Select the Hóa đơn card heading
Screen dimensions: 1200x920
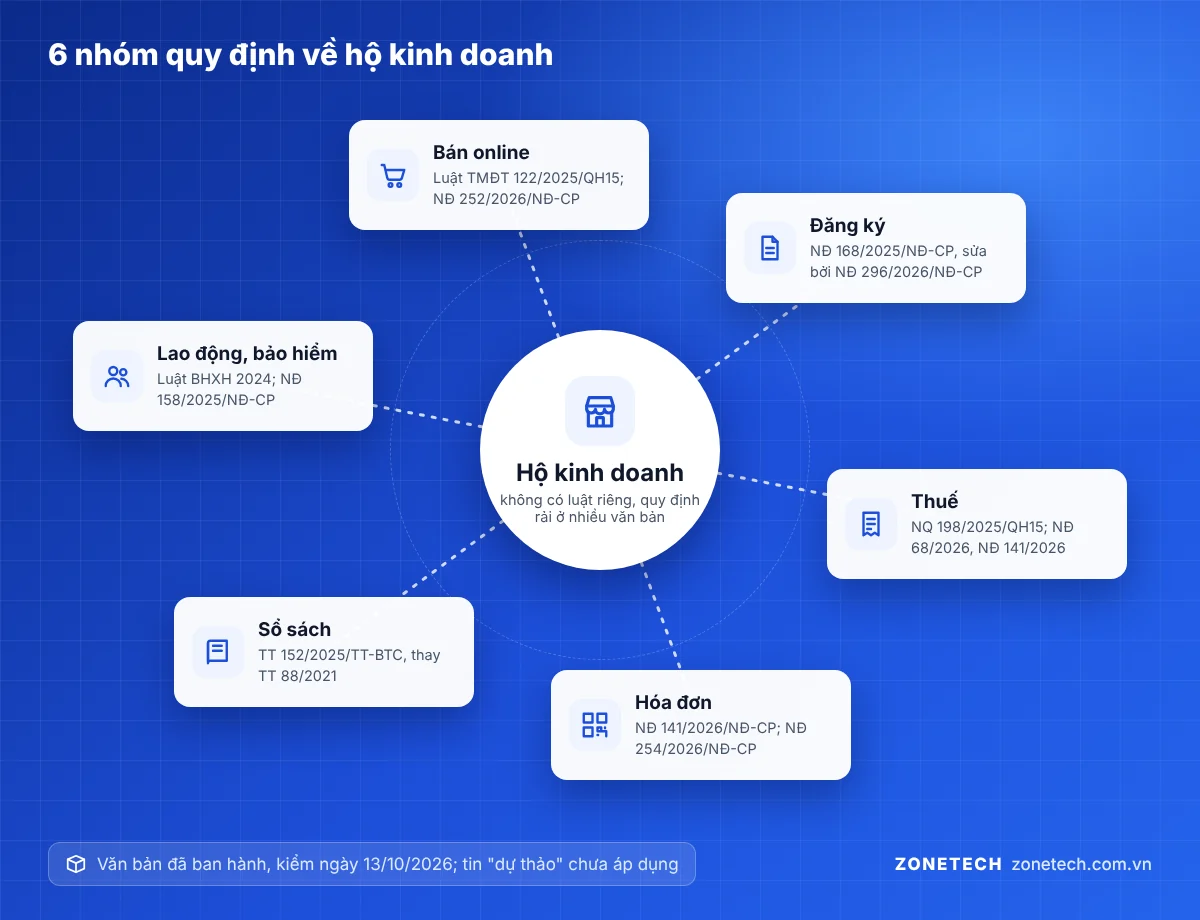[x=673, y=702]
